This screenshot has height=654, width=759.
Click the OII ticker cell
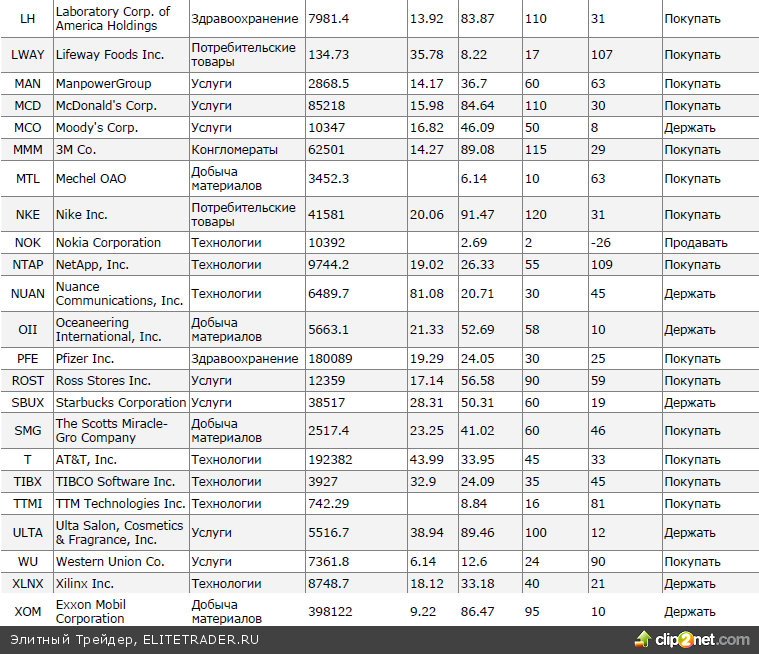click(27, 330)
